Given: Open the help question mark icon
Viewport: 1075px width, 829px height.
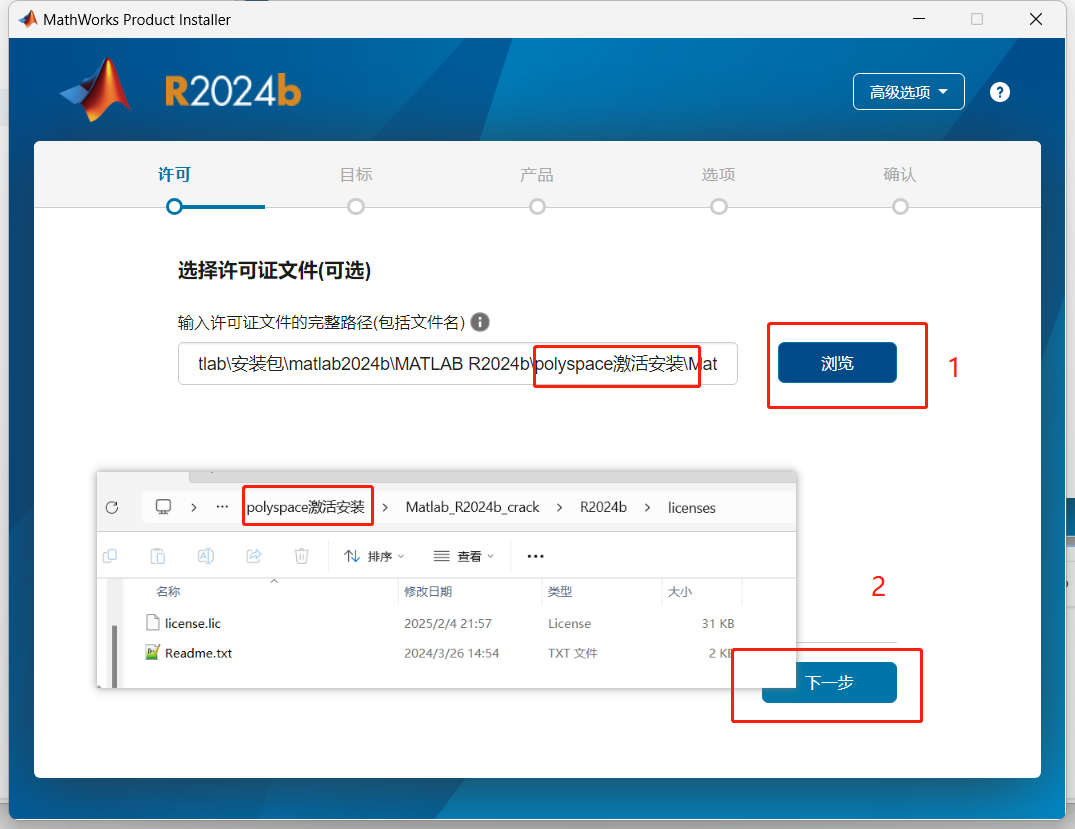Looking at the screenshot, I should click(x=1000, y=92).
